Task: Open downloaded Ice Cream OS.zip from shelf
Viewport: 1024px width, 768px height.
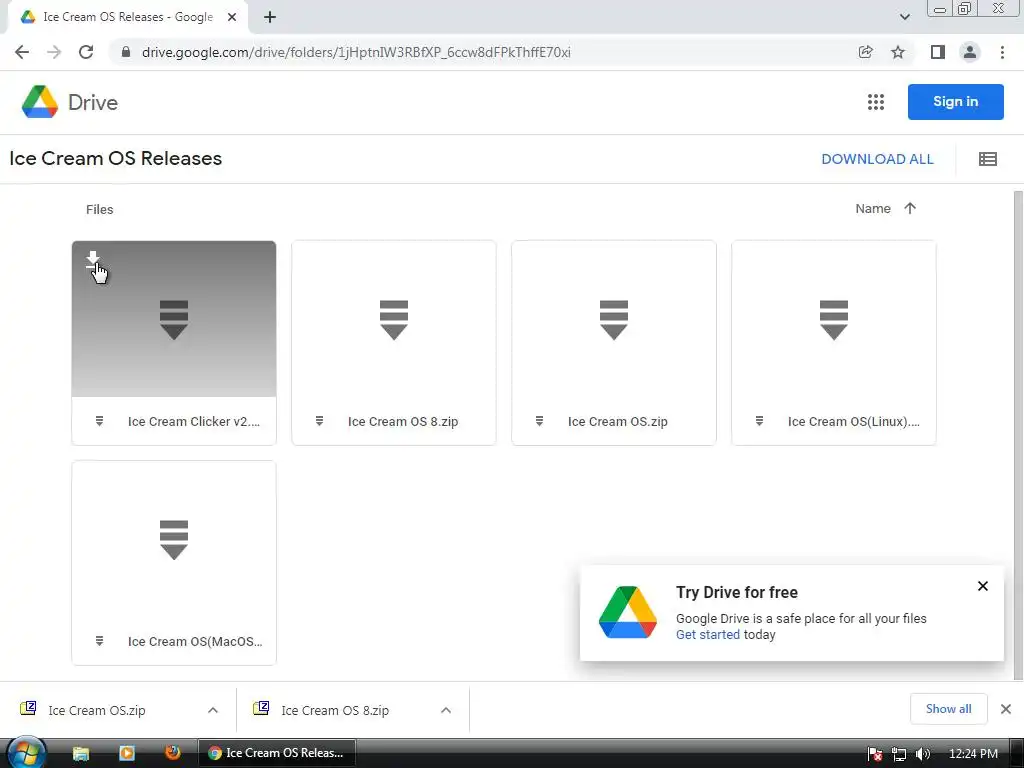Action: pyautogui.click(x=97, y=711)
